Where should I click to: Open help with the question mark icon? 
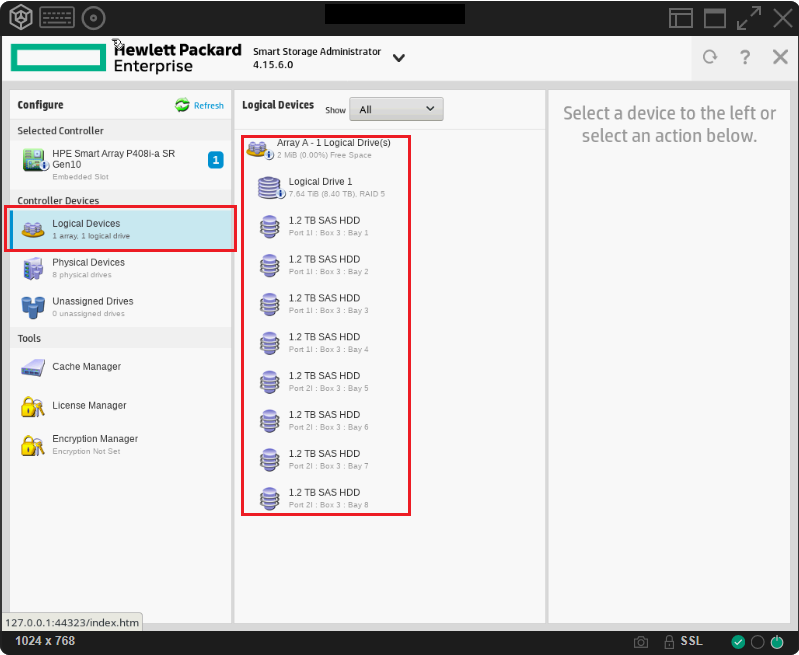(744, 57)
